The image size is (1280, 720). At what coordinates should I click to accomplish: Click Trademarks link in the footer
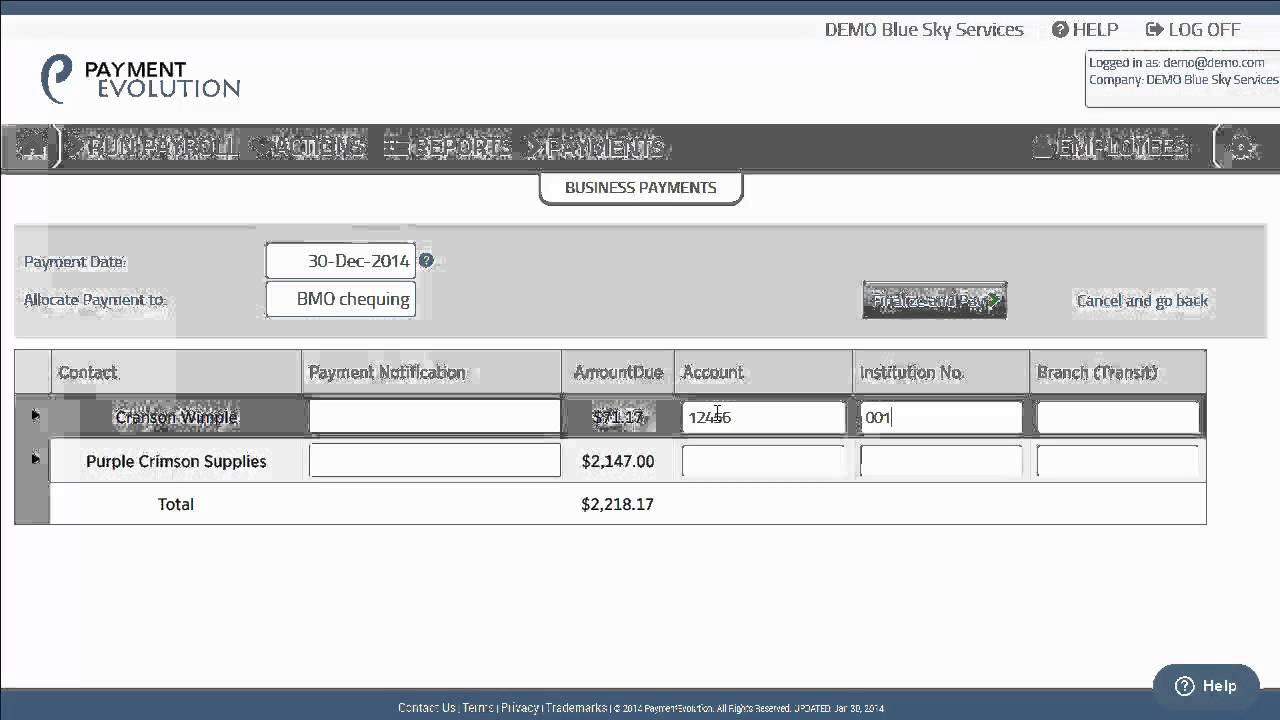577,708
